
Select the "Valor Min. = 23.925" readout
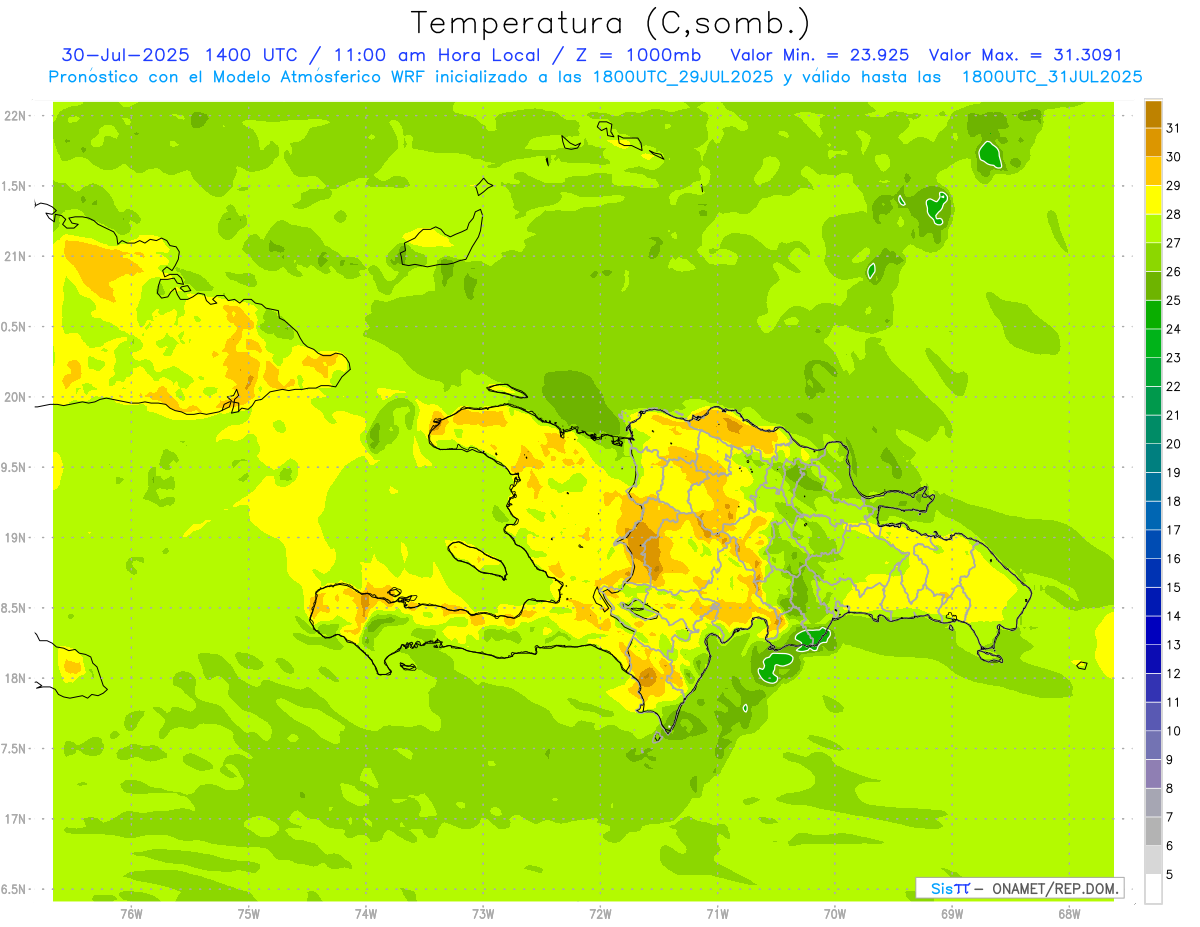[x=820, y=55]
